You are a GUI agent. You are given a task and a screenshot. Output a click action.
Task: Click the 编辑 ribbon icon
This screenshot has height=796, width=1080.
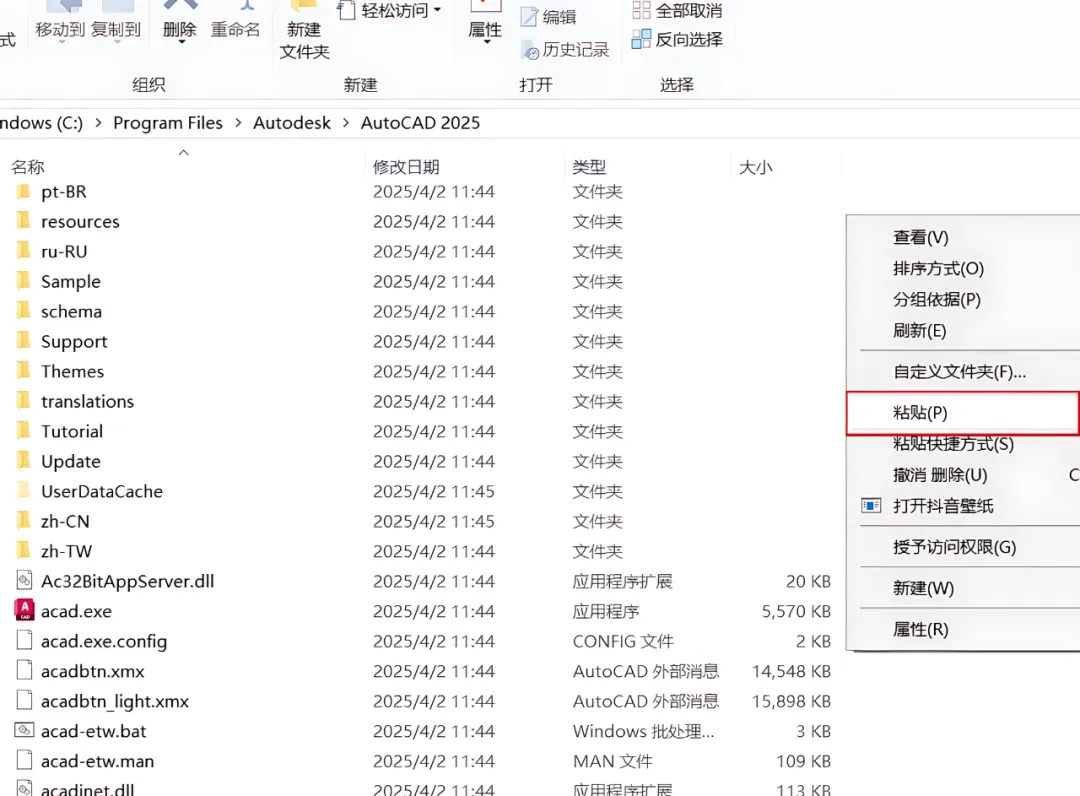click(x=529, y=17)
